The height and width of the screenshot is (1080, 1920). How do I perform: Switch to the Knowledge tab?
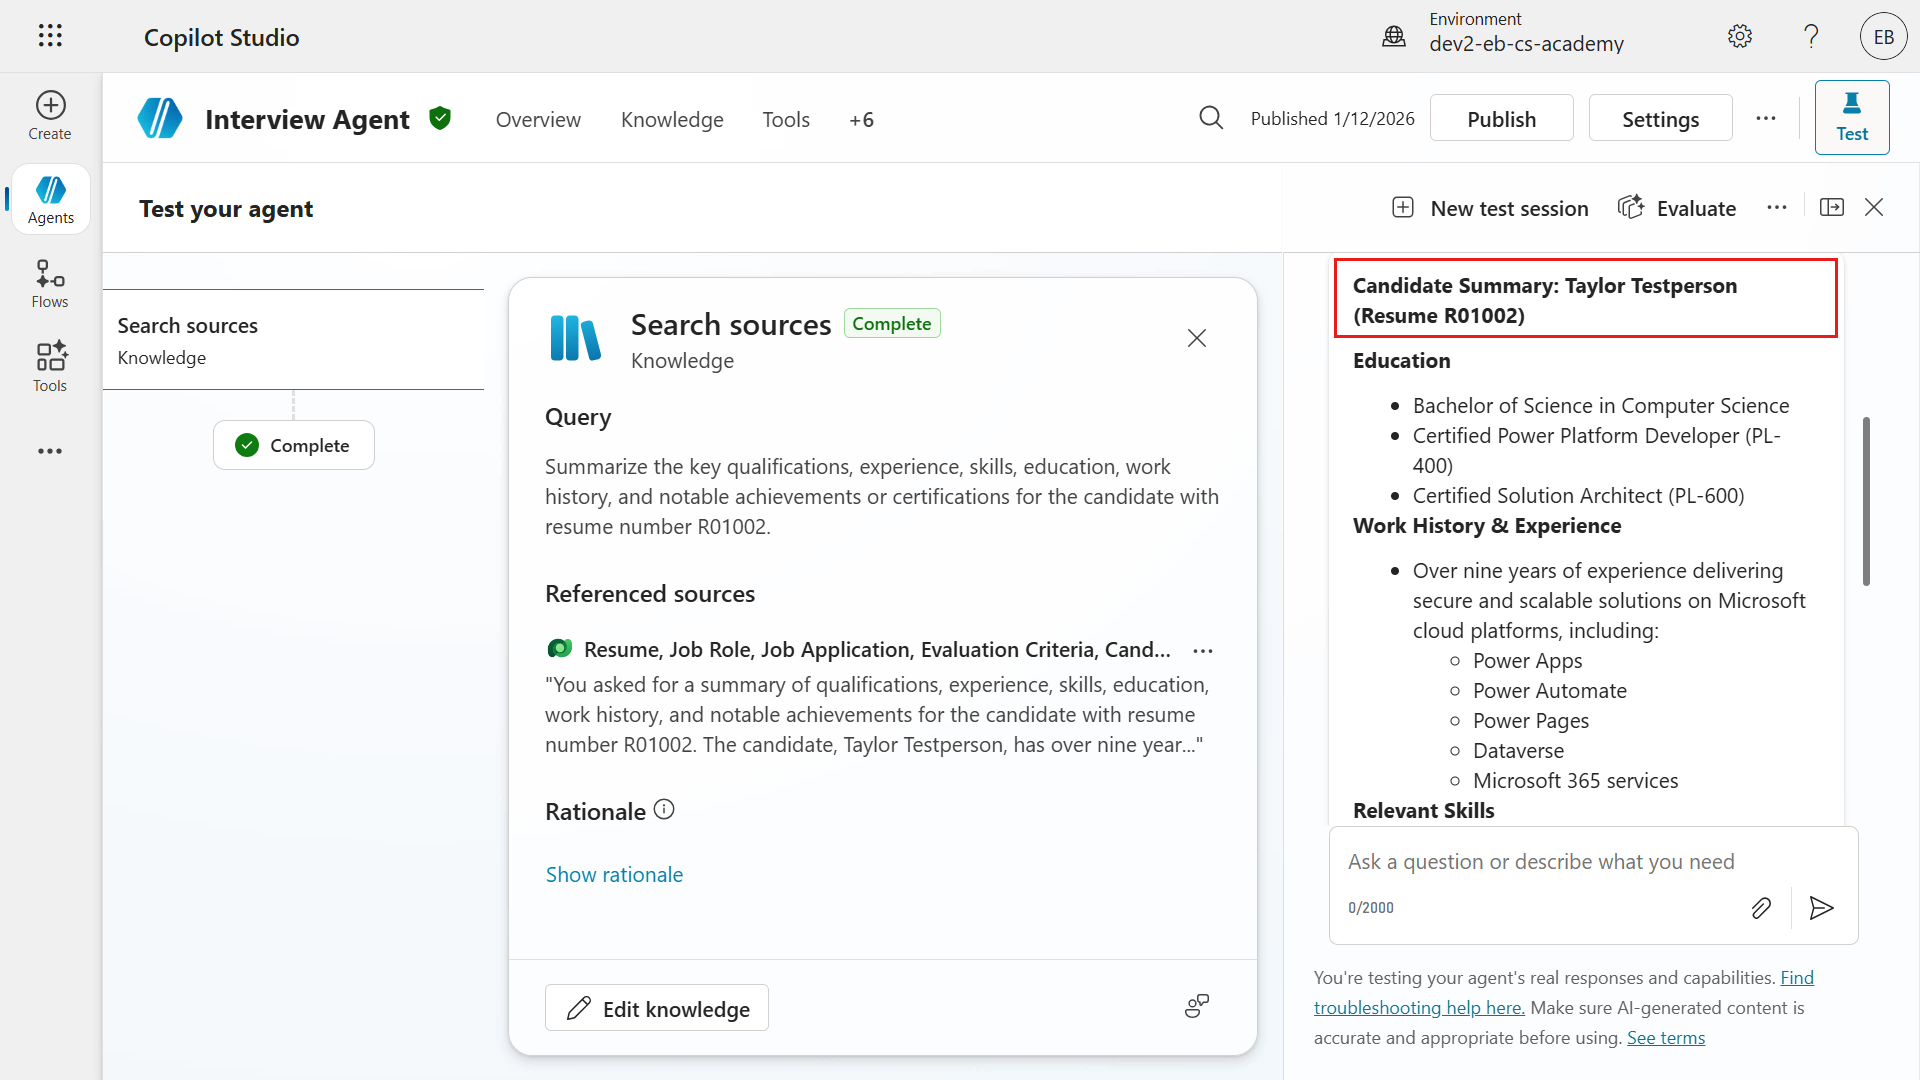click(672, 120)
